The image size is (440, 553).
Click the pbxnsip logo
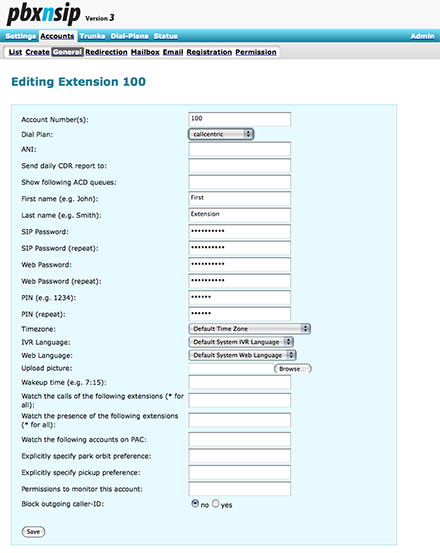(44, 14)
